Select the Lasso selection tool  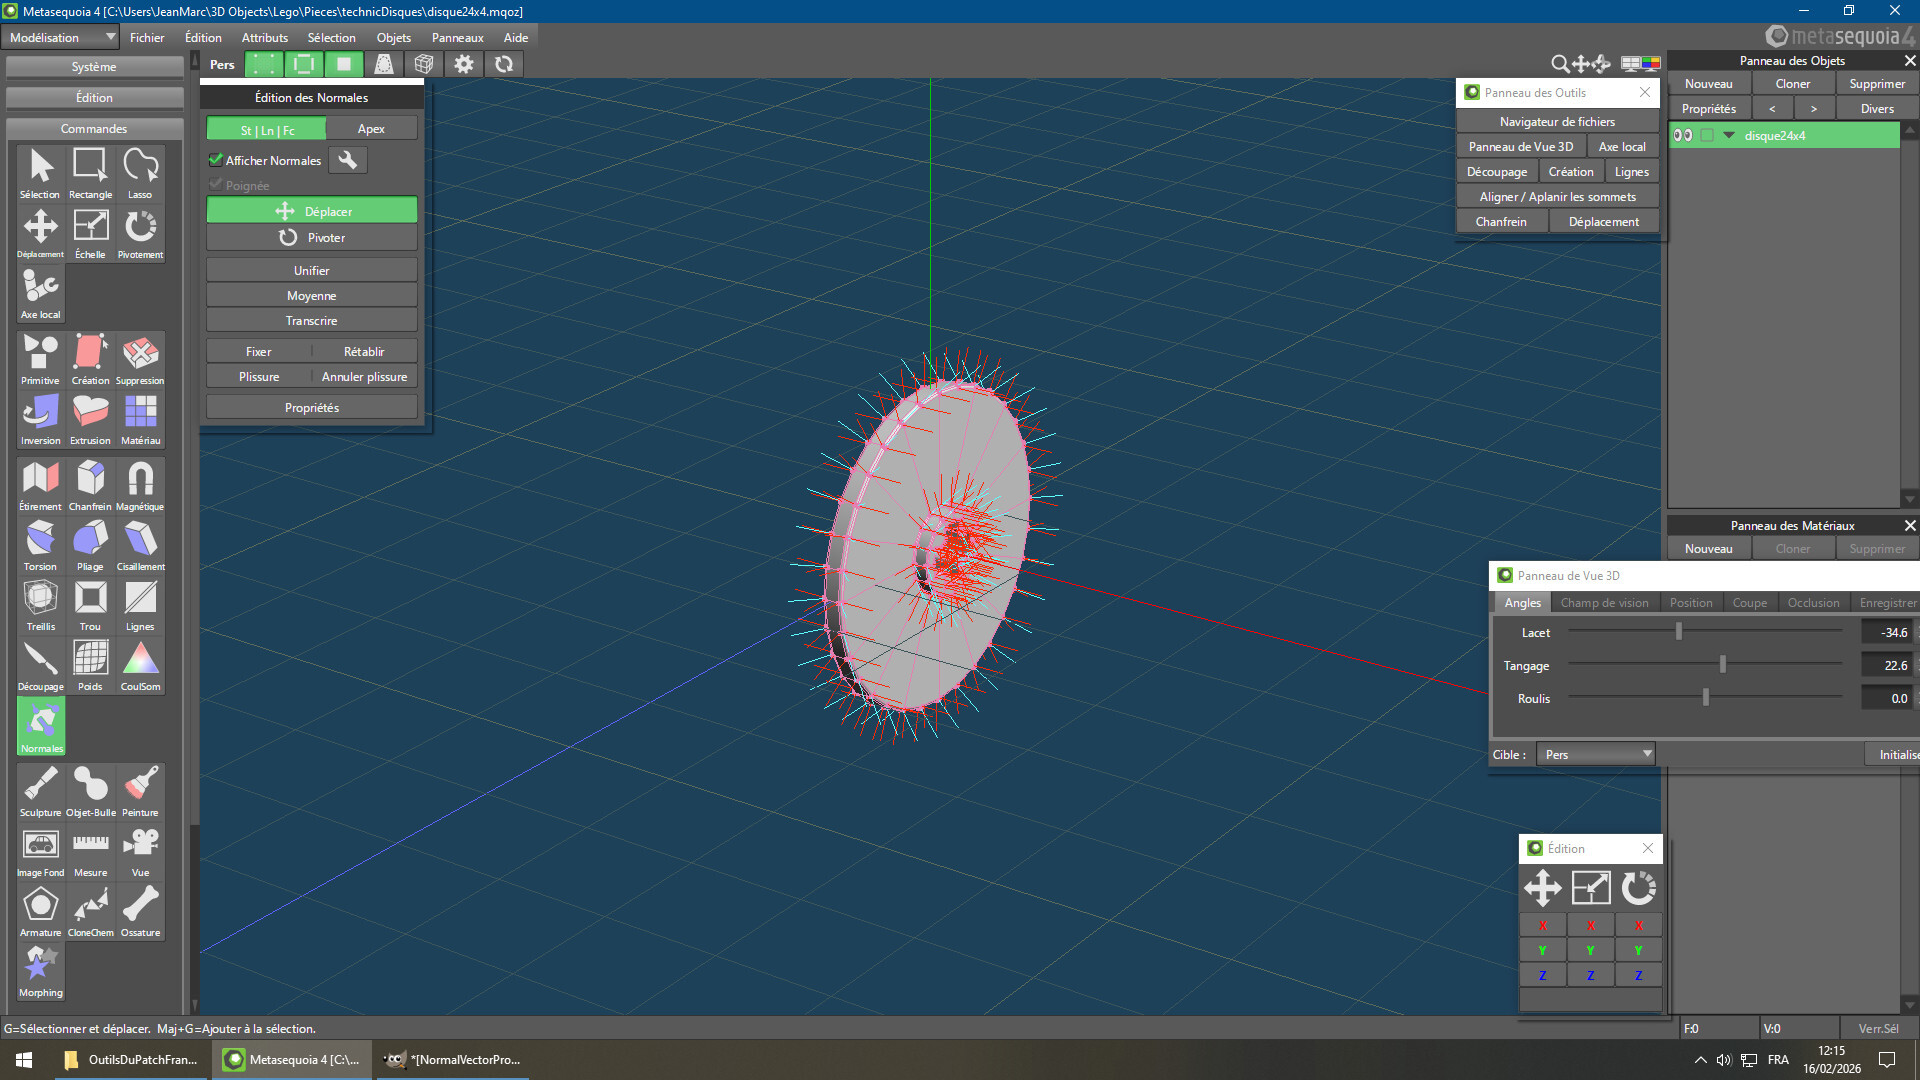tap(140, 173)
